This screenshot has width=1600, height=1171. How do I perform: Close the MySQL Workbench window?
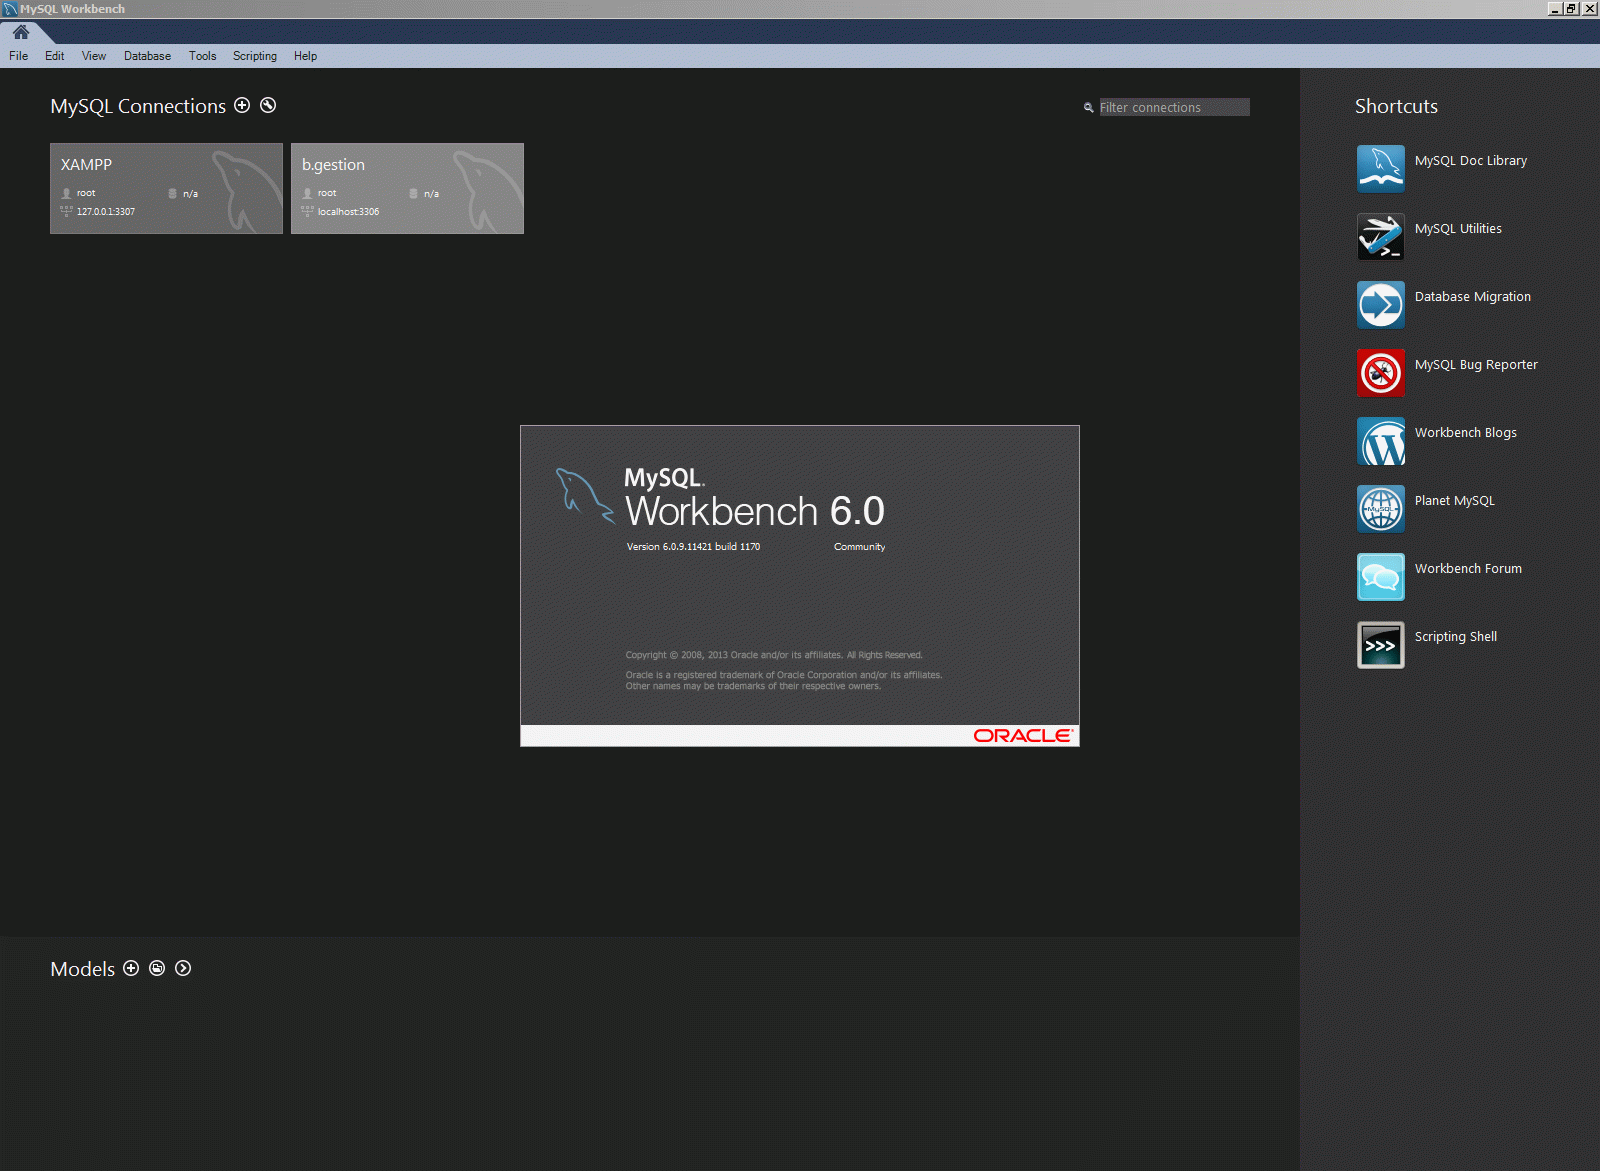click(1590, 9)
